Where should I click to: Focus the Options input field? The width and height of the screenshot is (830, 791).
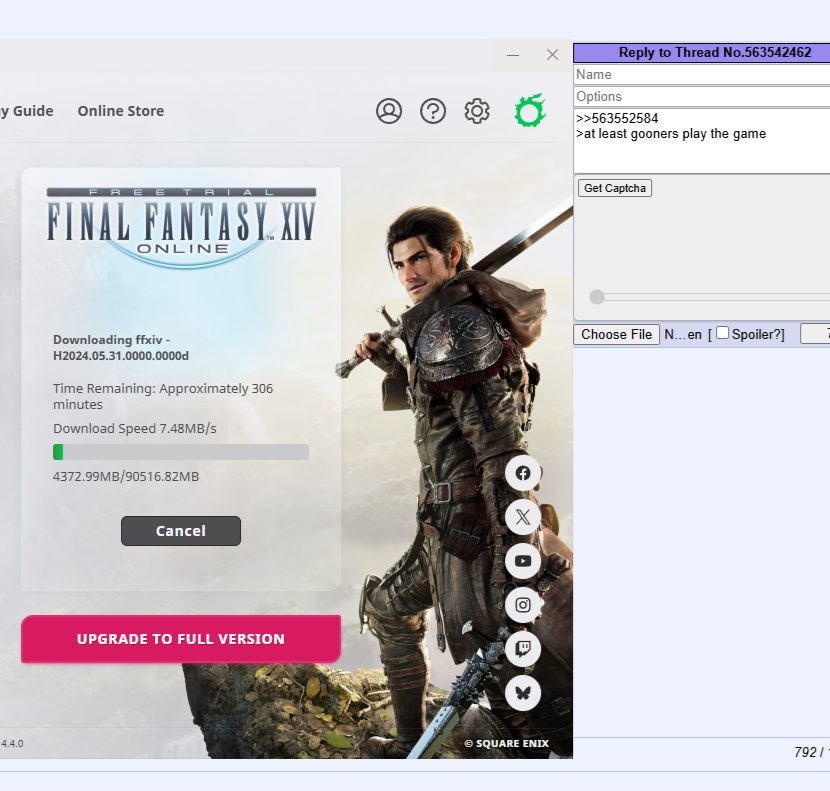(x=701, y=97)
